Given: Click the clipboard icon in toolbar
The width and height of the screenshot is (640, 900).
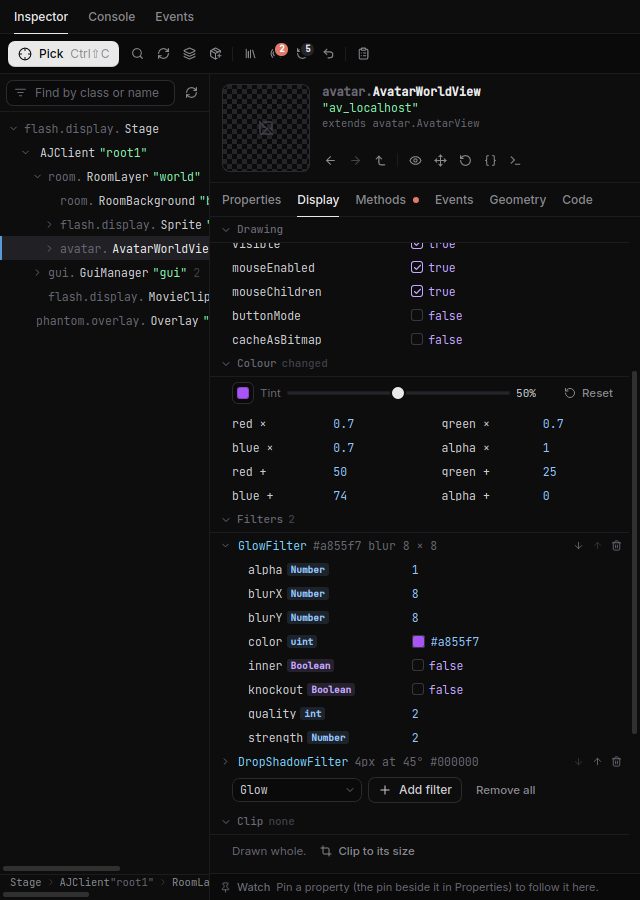Looking at the screenshot, I should [363, 54].
